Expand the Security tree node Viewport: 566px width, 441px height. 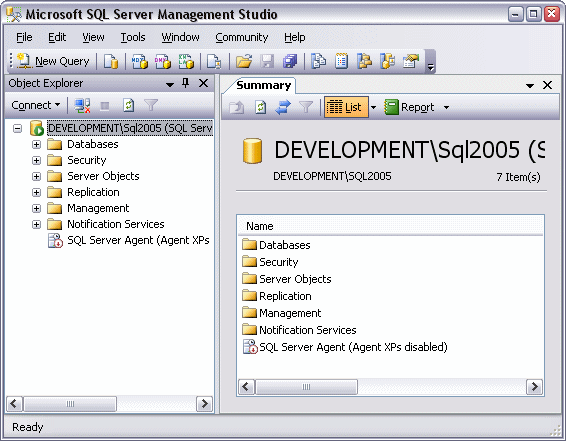36,160
